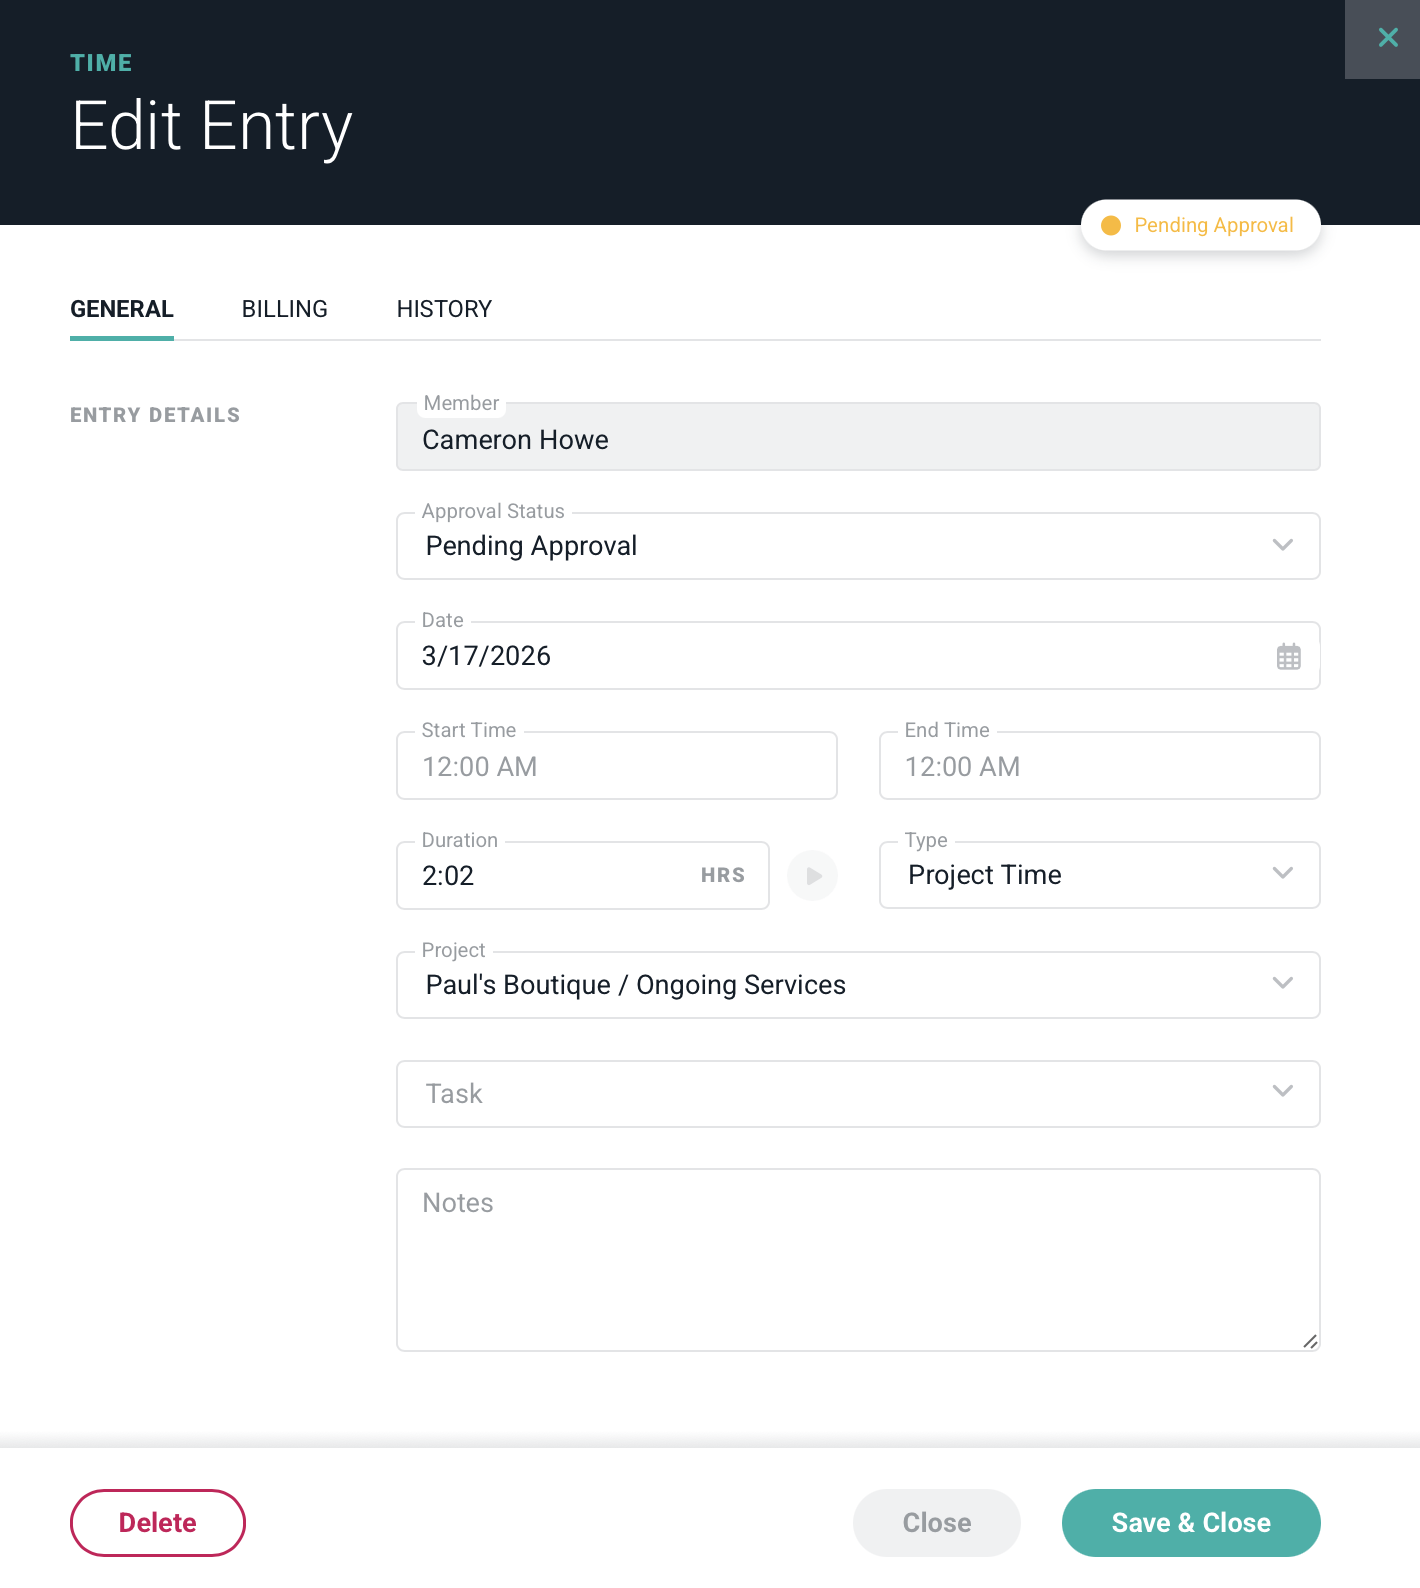Focus the Start Time field
Image resolution: width=1420 pixels, height=1588 pixels.
click(616, 767)
